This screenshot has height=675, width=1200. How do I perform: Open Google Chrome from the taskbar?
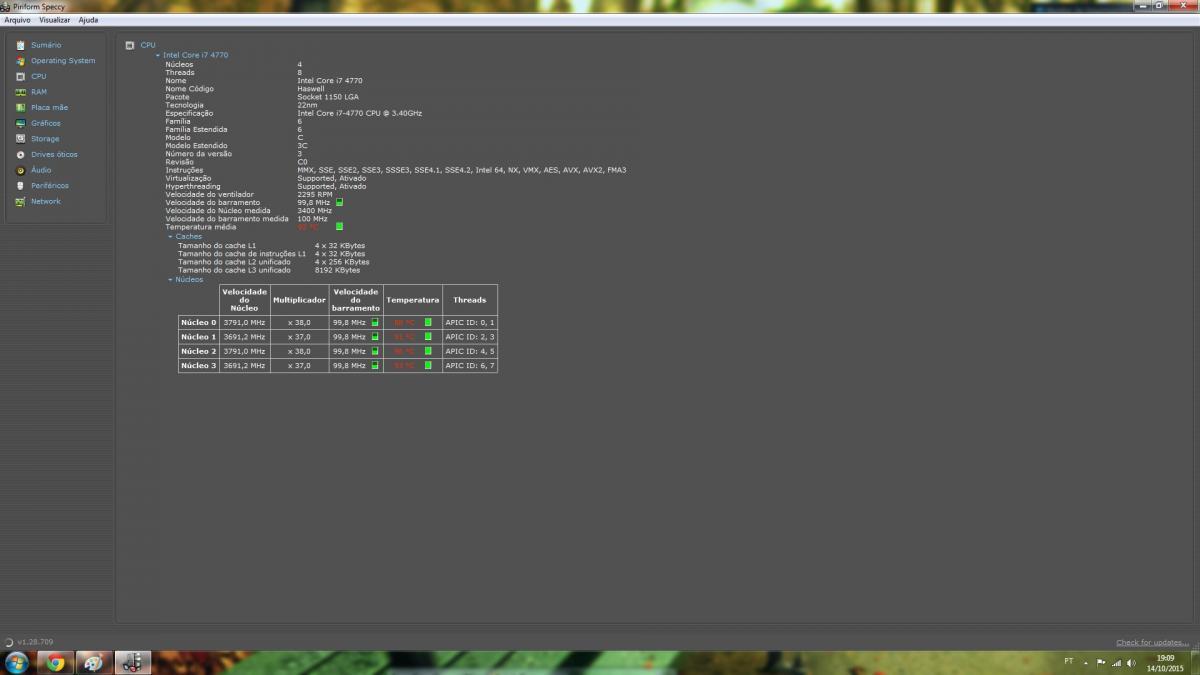[x=55, y=662]
